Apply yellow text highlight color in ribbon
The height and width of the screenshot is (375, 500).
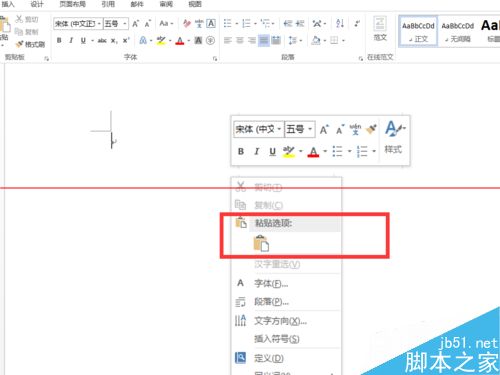pos(161,41)
